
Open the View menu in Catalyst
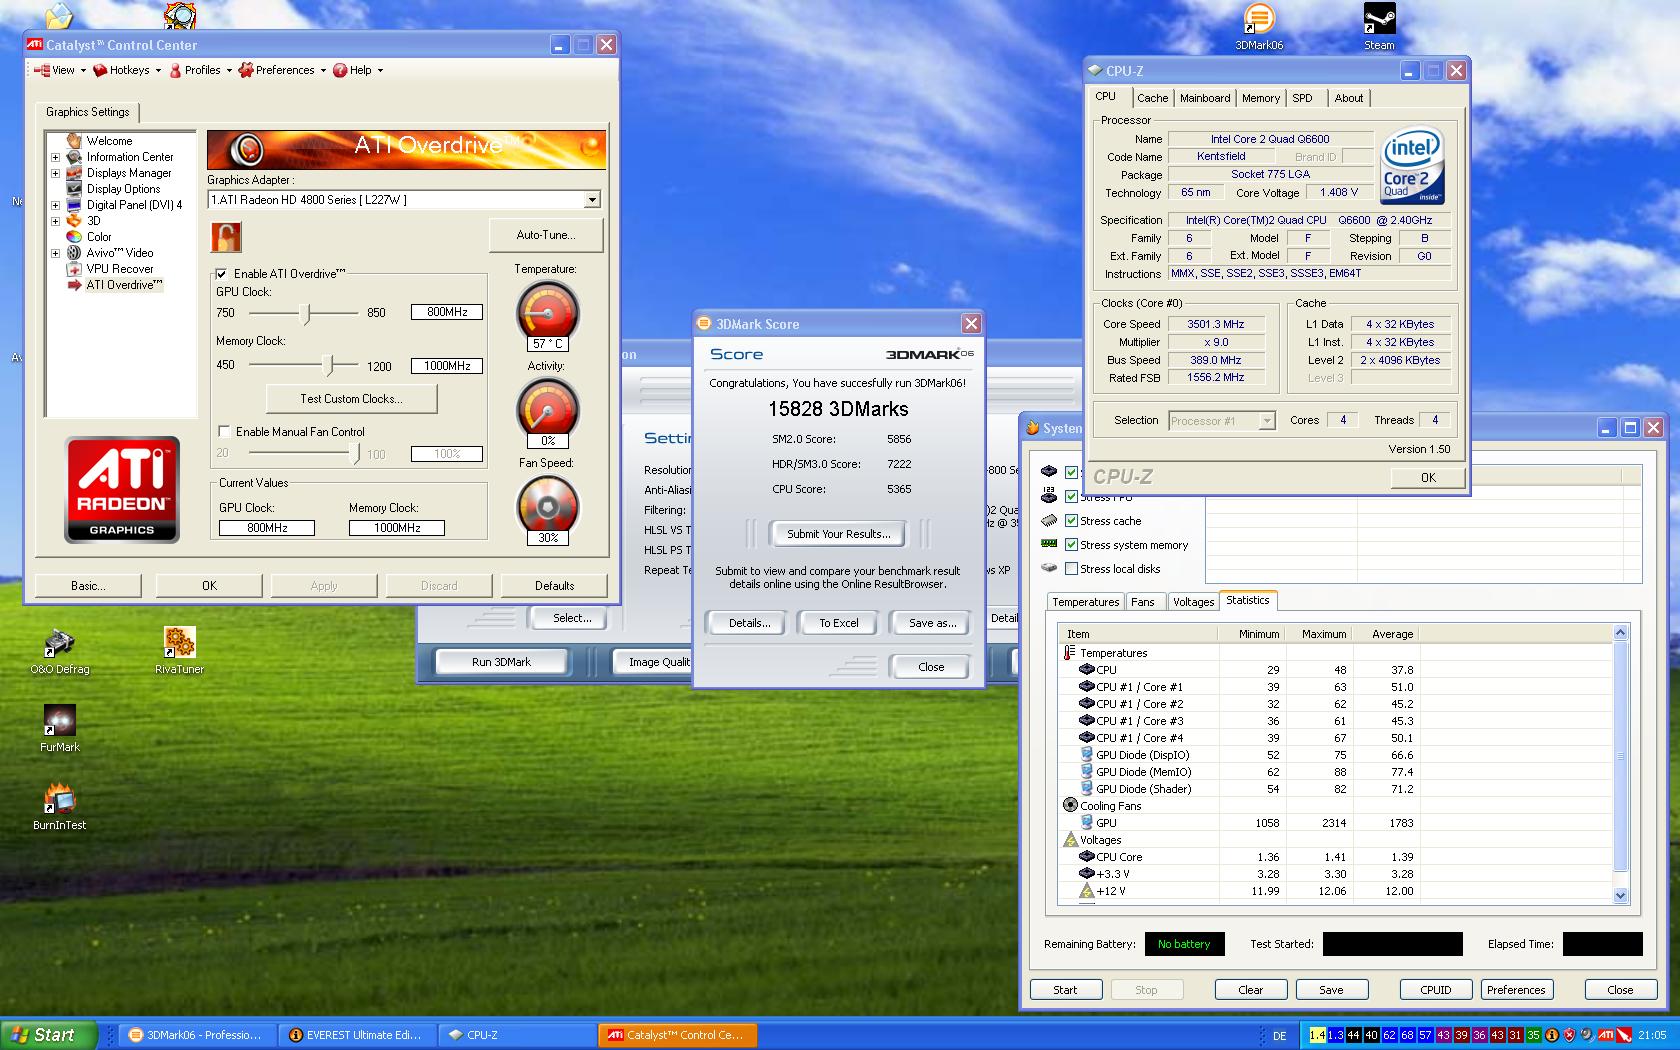pyautogui.click(x=60, y=70)
